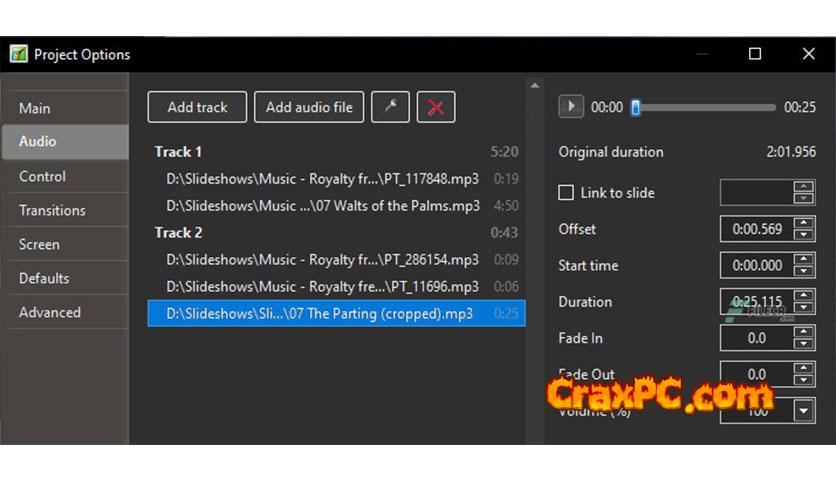Image resolution: width=836 pixels, height=484 pixels.
Task: Select the Track 2 header row
Action: pos(336,232)
